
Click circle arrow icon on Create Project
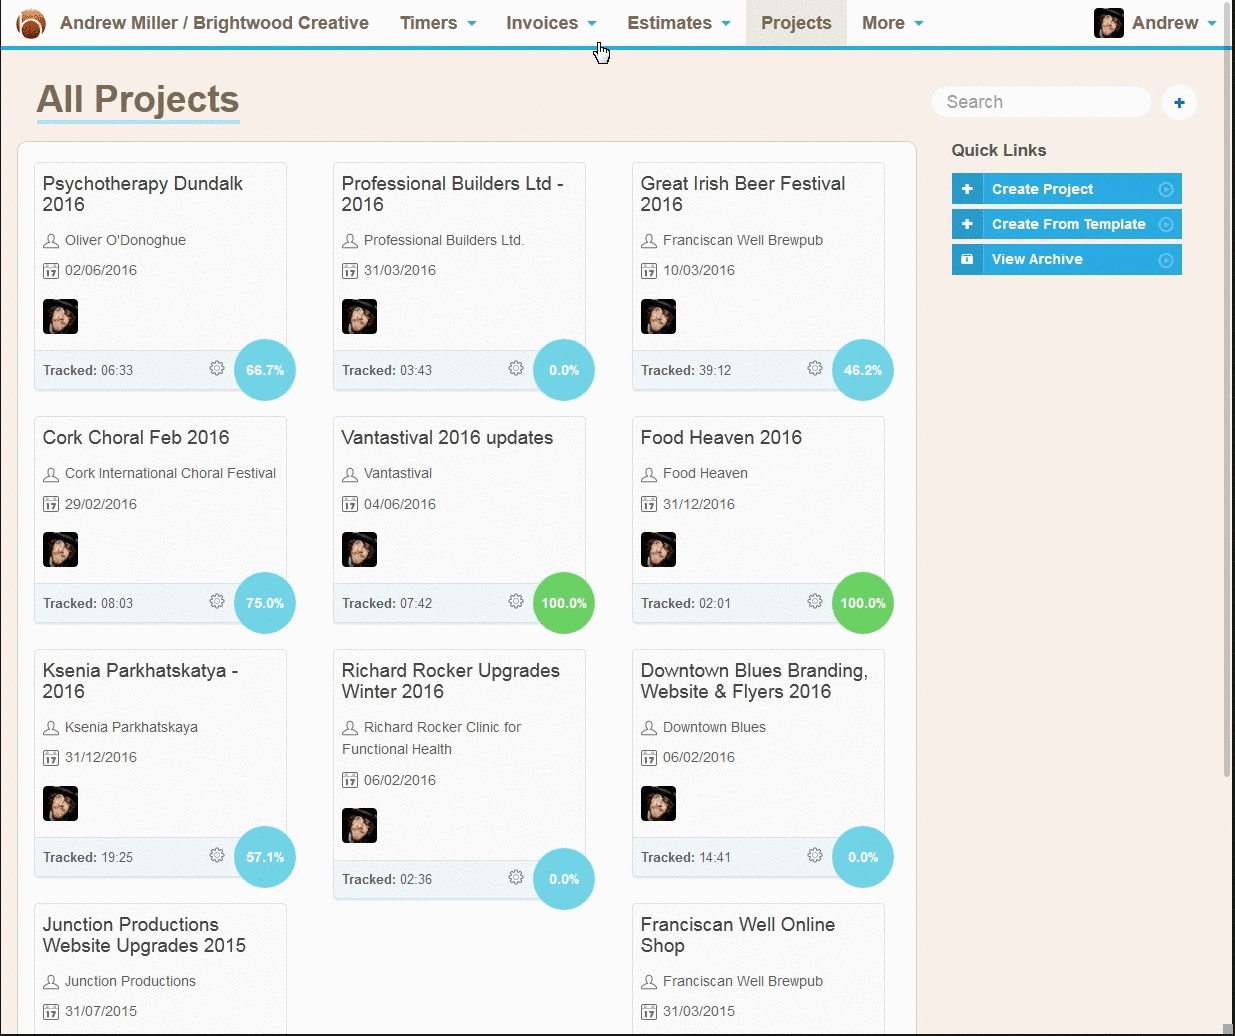1165,189
